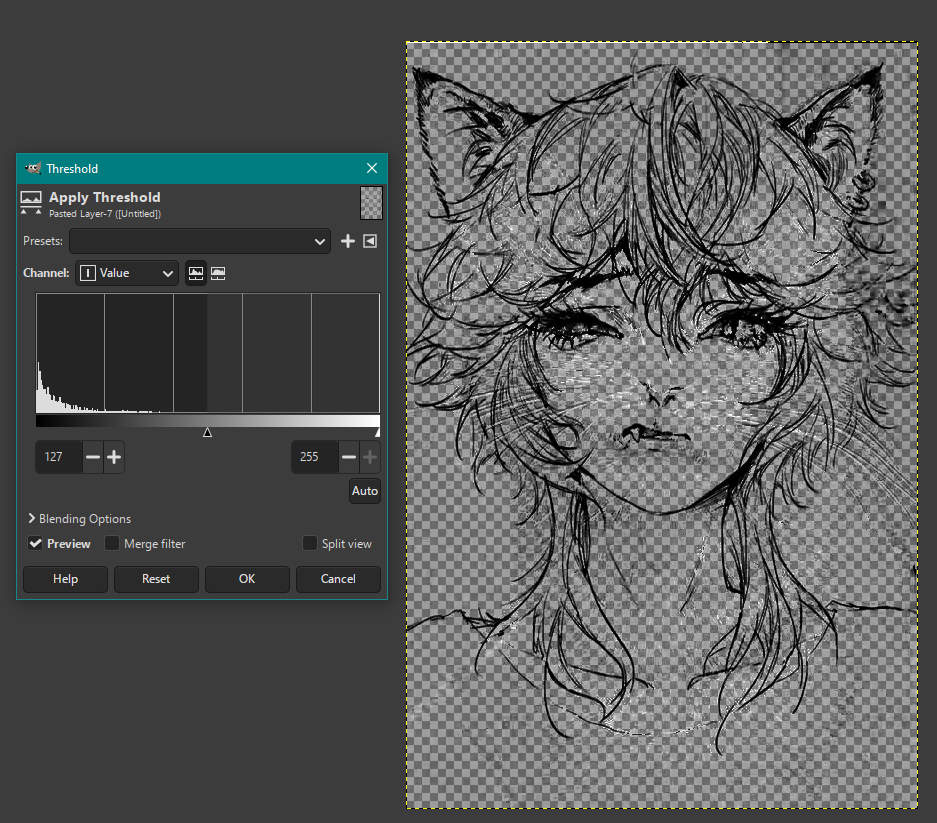Open the presets manage menu icon

pos(370,241)
